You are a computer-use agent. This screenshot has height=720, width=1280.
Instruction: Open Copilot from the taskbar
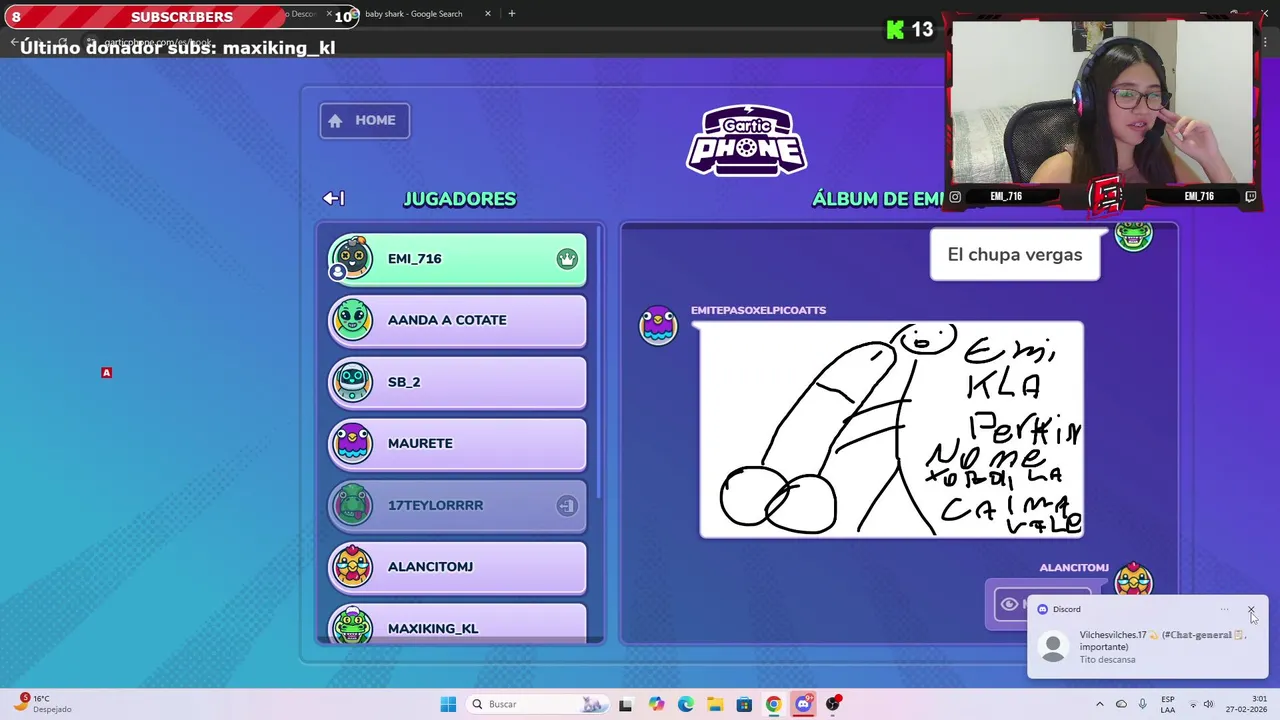pos(656,704)
